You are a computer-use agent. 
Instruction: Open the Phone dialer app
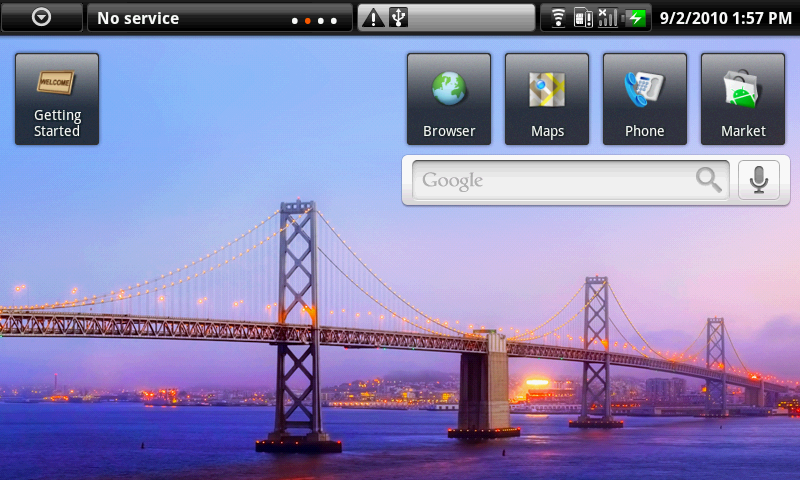pyautogui.click(x=645, y=99)
